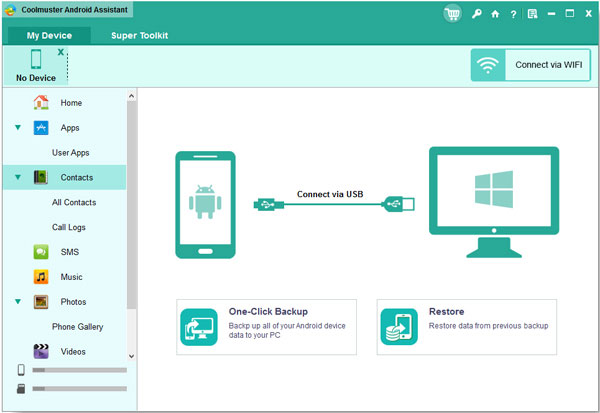Click the USB cable illustration
Viewport: 600px width, 413px height.
click(334, 204)
